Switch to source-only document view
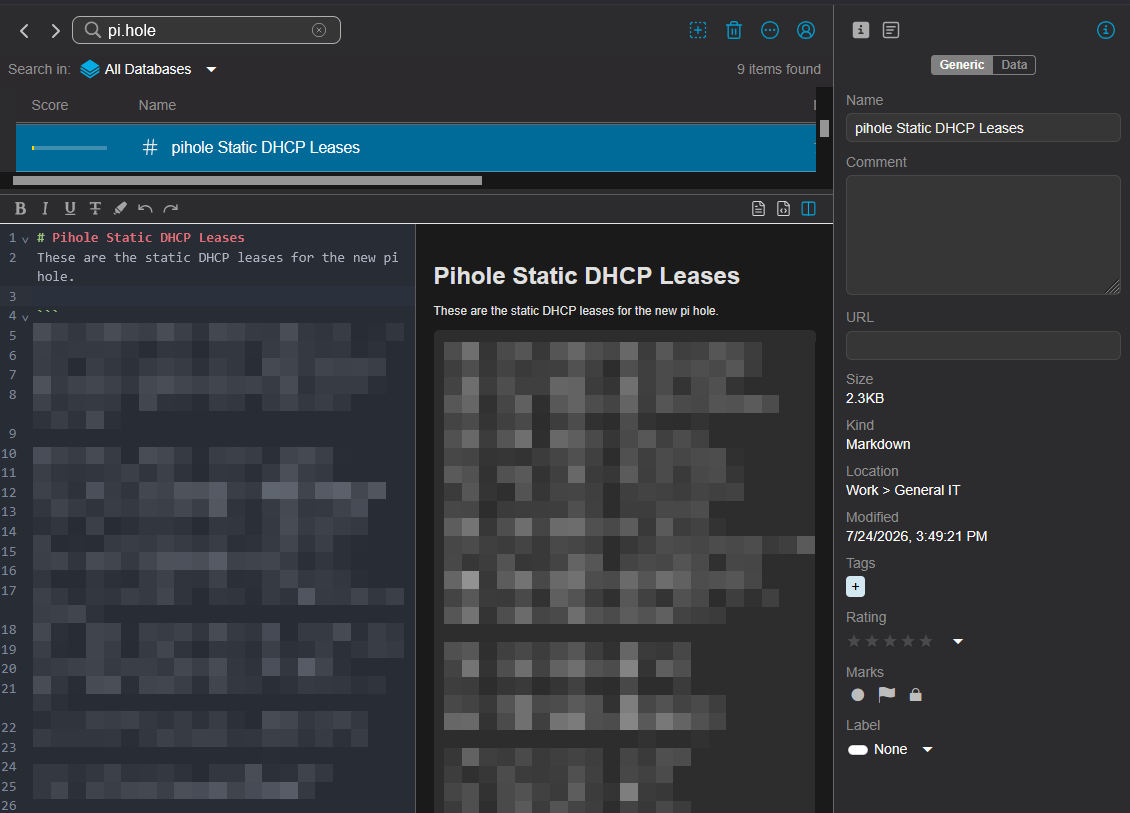 (758, 208)
